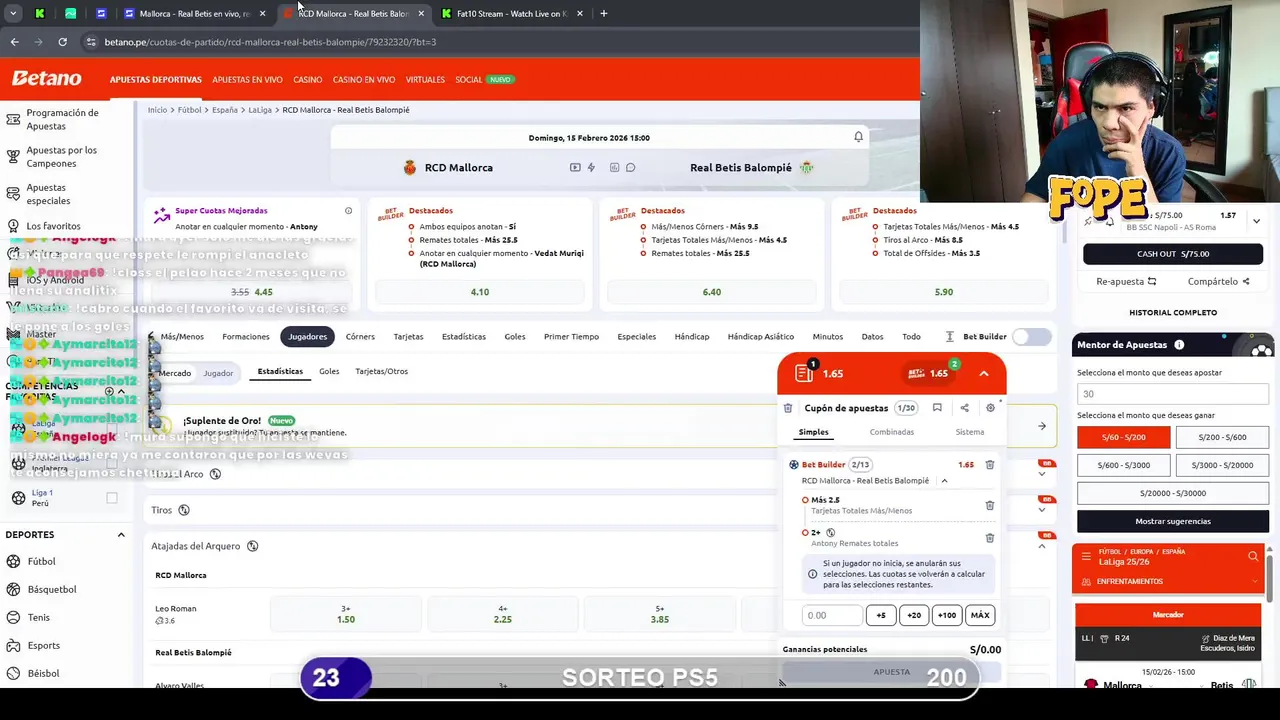Collapse the DEPORTES sidebar section

click(121, 535)
